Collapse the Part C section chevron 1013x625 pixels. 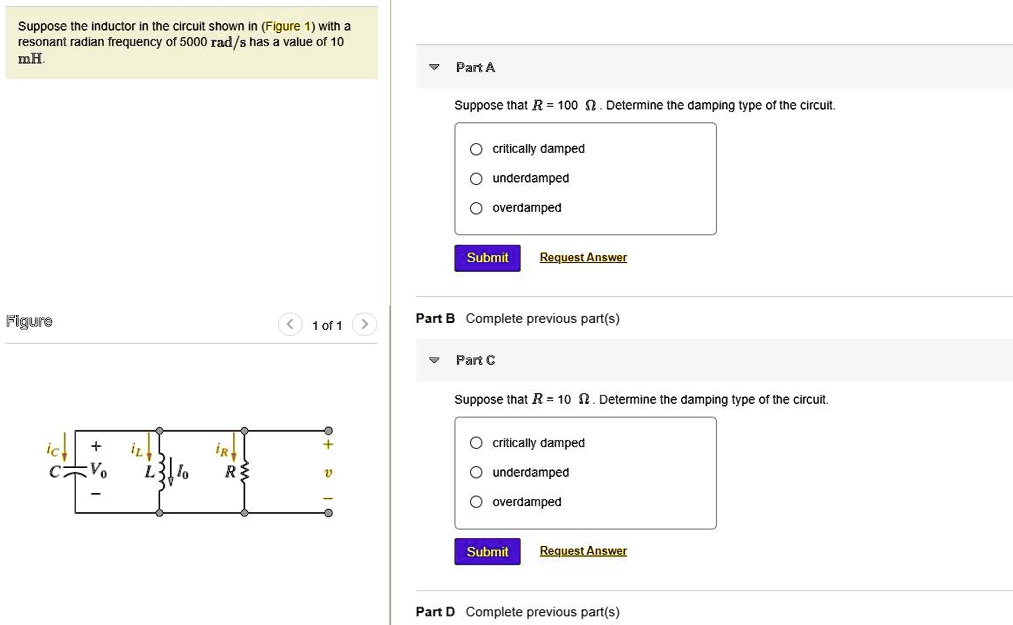[433, 360]
